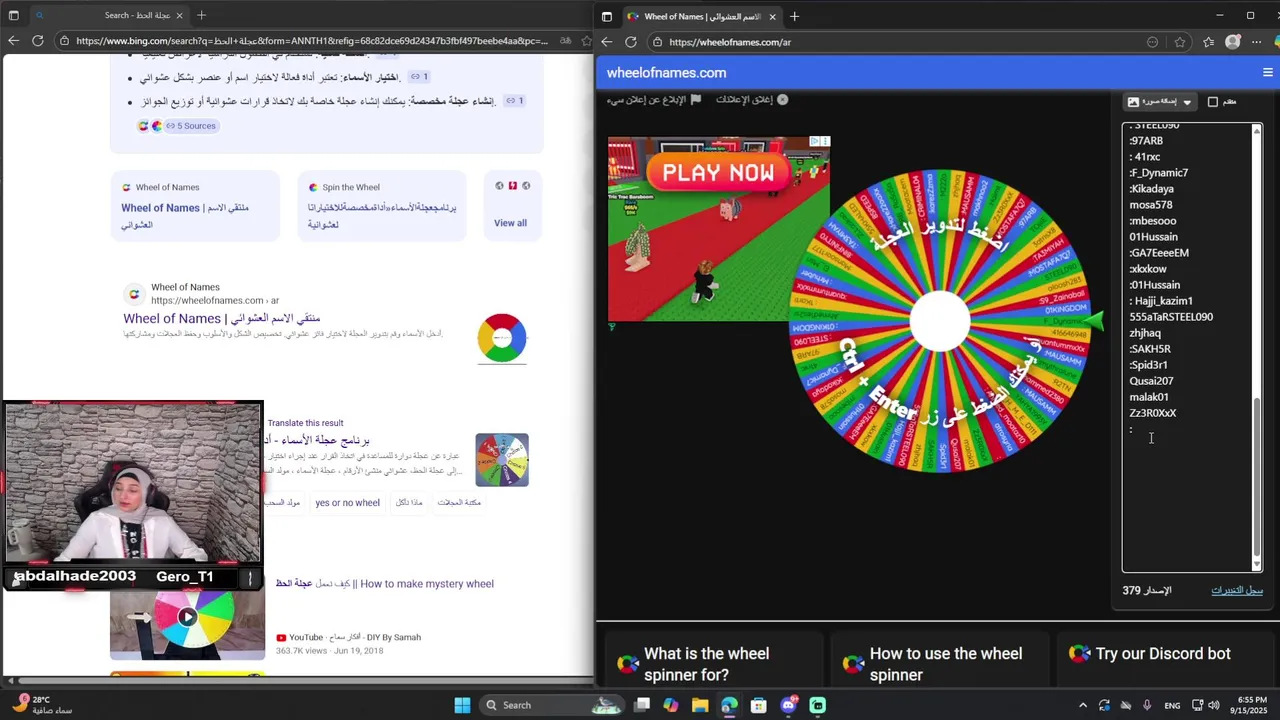Add wheelofnames page to favorites with star icon

(x=1180, y=42)
